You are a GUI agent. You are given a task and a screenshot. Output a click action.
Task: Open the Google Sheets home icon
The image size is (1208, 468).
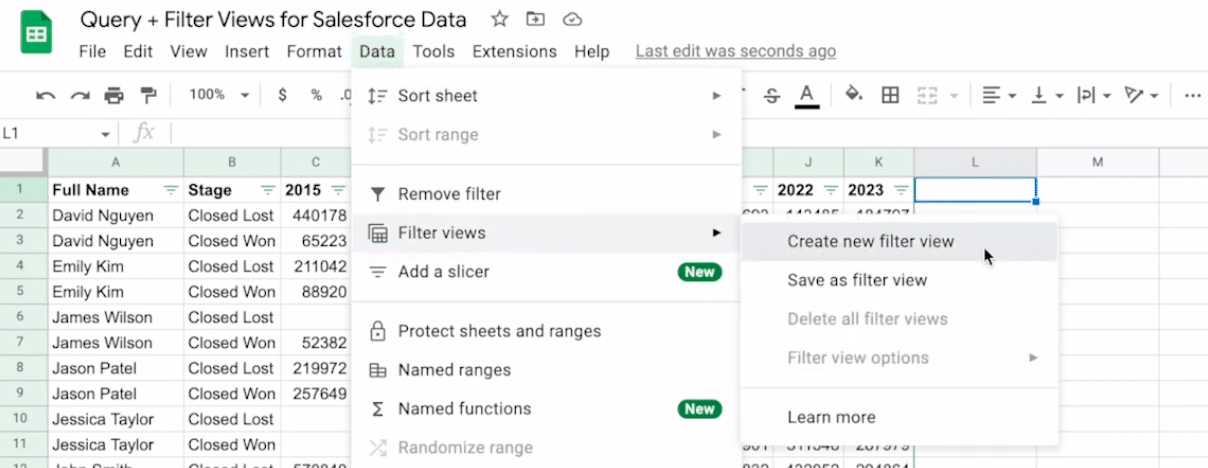click(37, 34)
